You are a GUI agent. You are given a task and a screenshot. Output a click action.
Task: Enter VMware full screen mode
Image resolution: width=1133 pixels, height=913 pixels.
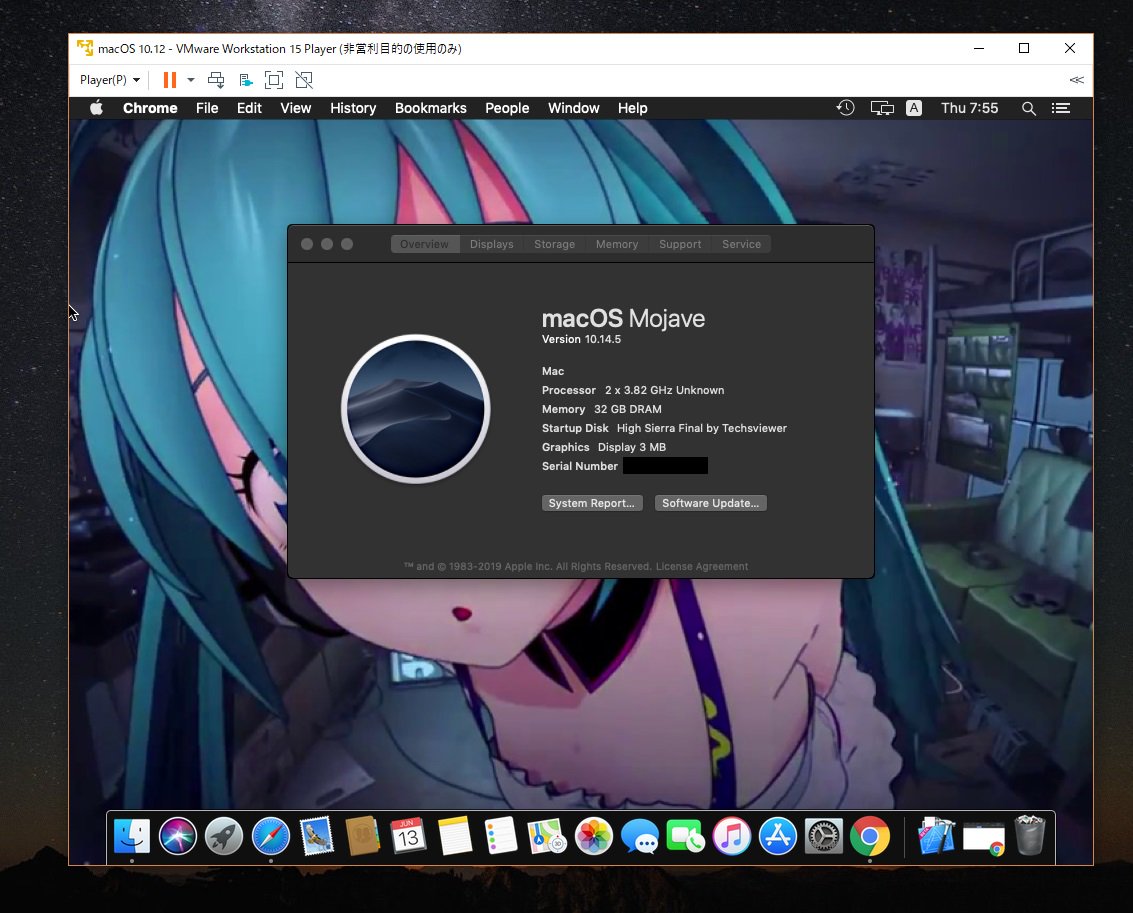(274, 80)
